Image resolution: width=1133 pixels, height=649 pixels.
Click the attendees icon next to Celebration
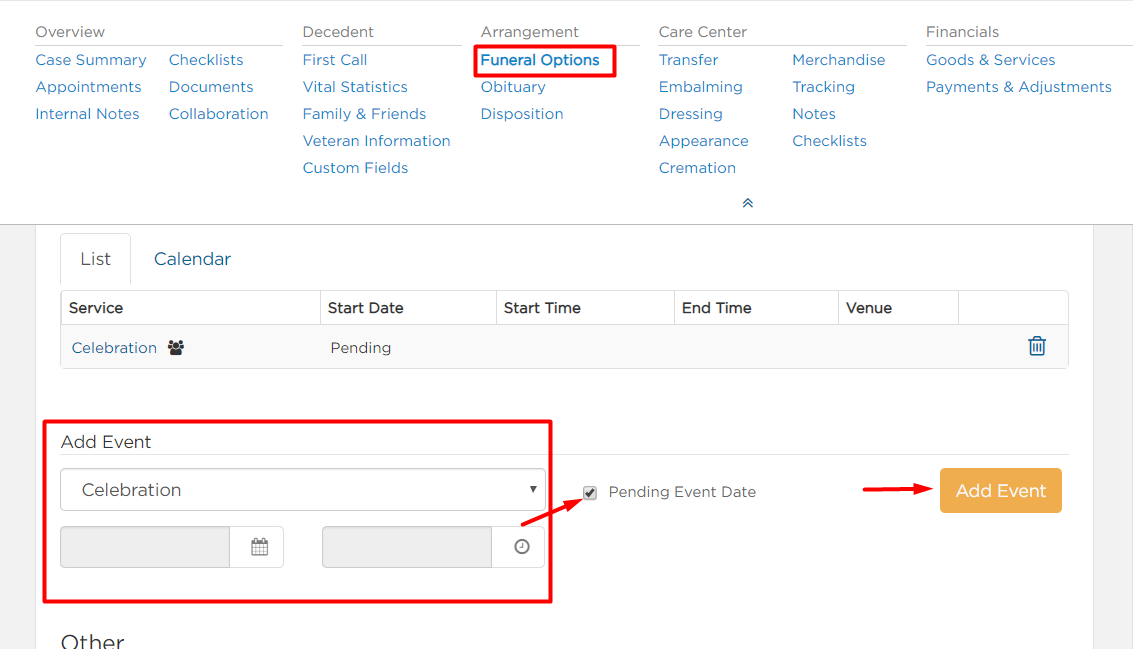pos(176,348)
